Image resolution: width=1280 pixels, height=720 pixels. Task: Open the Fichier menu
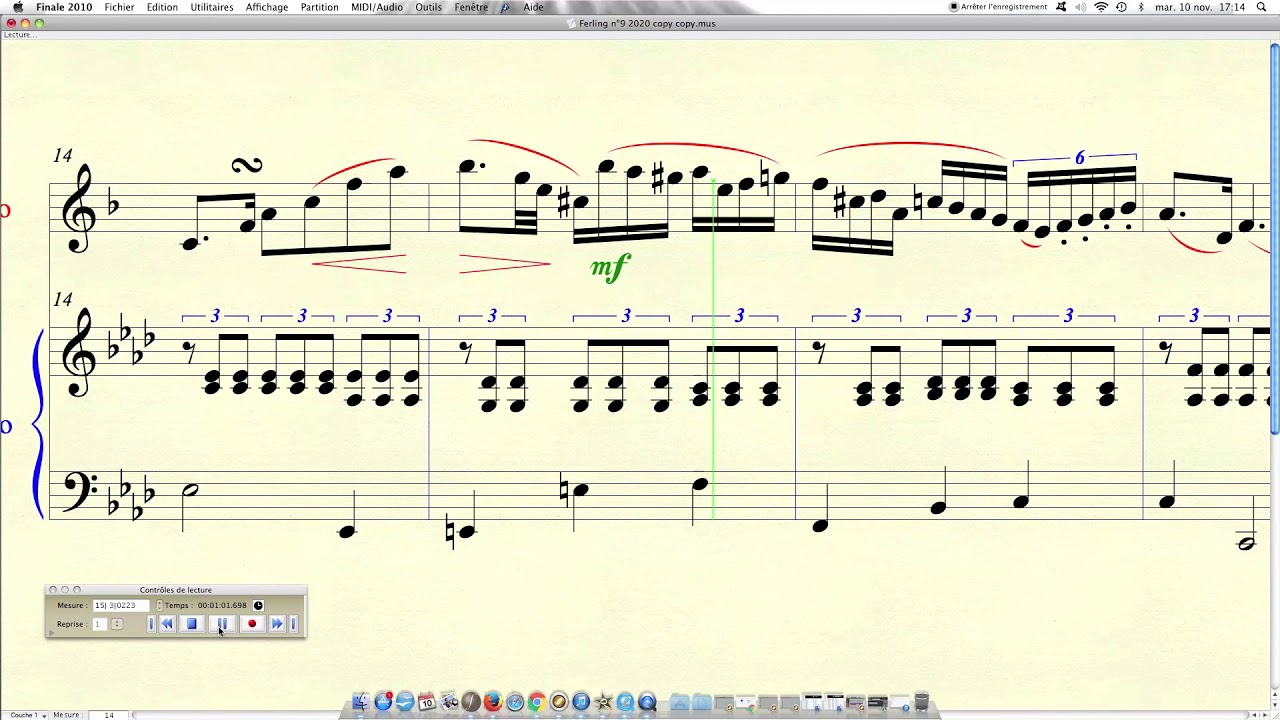(119, 7)
